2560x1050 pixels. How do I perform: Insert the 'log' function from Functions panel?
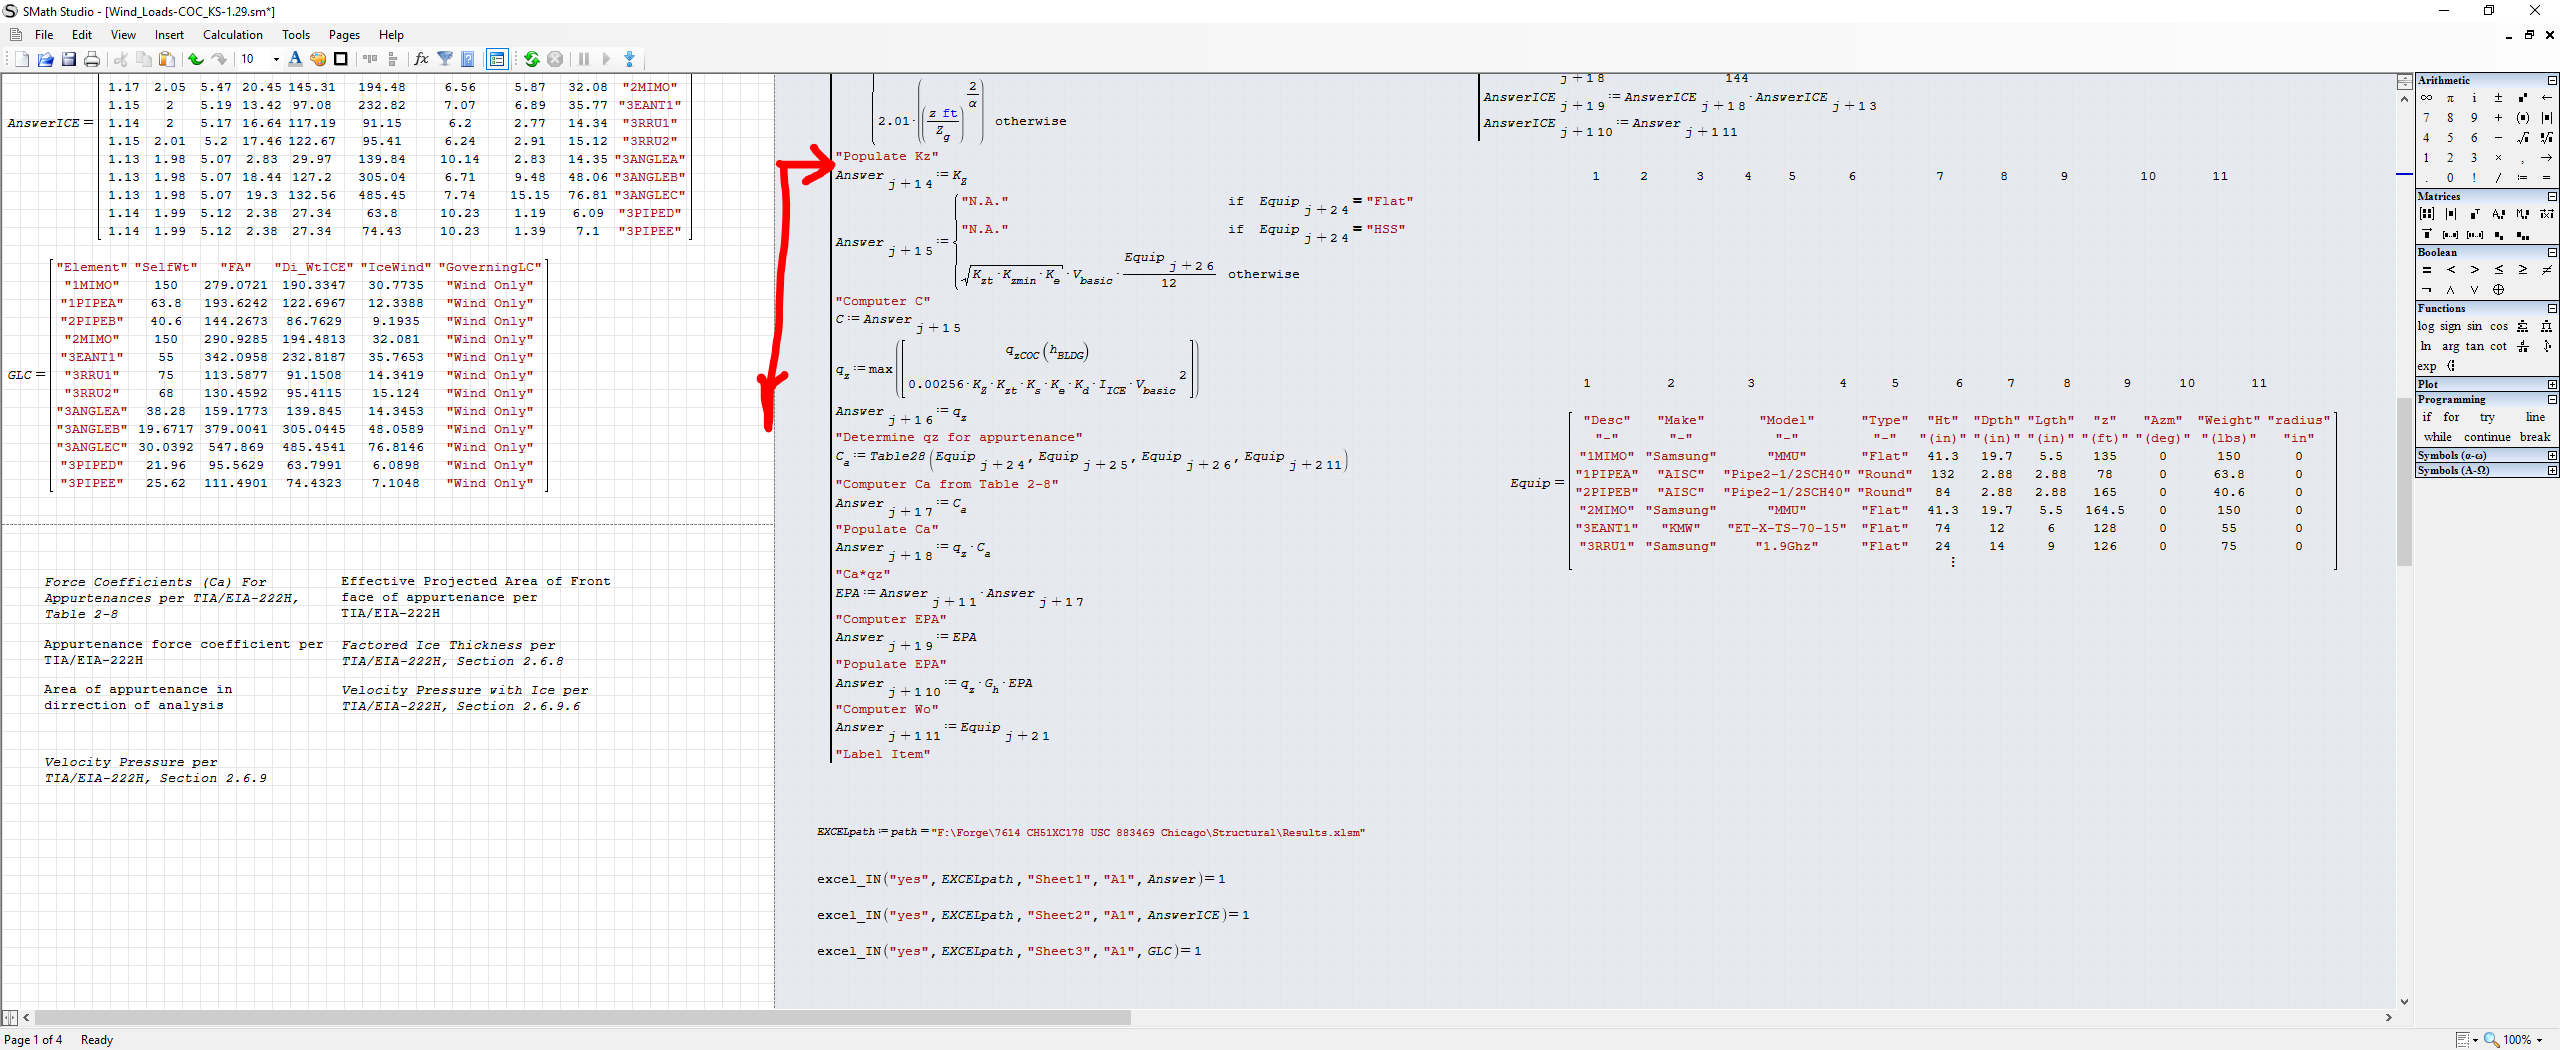pyautogui.click(x=2426, y=327)
